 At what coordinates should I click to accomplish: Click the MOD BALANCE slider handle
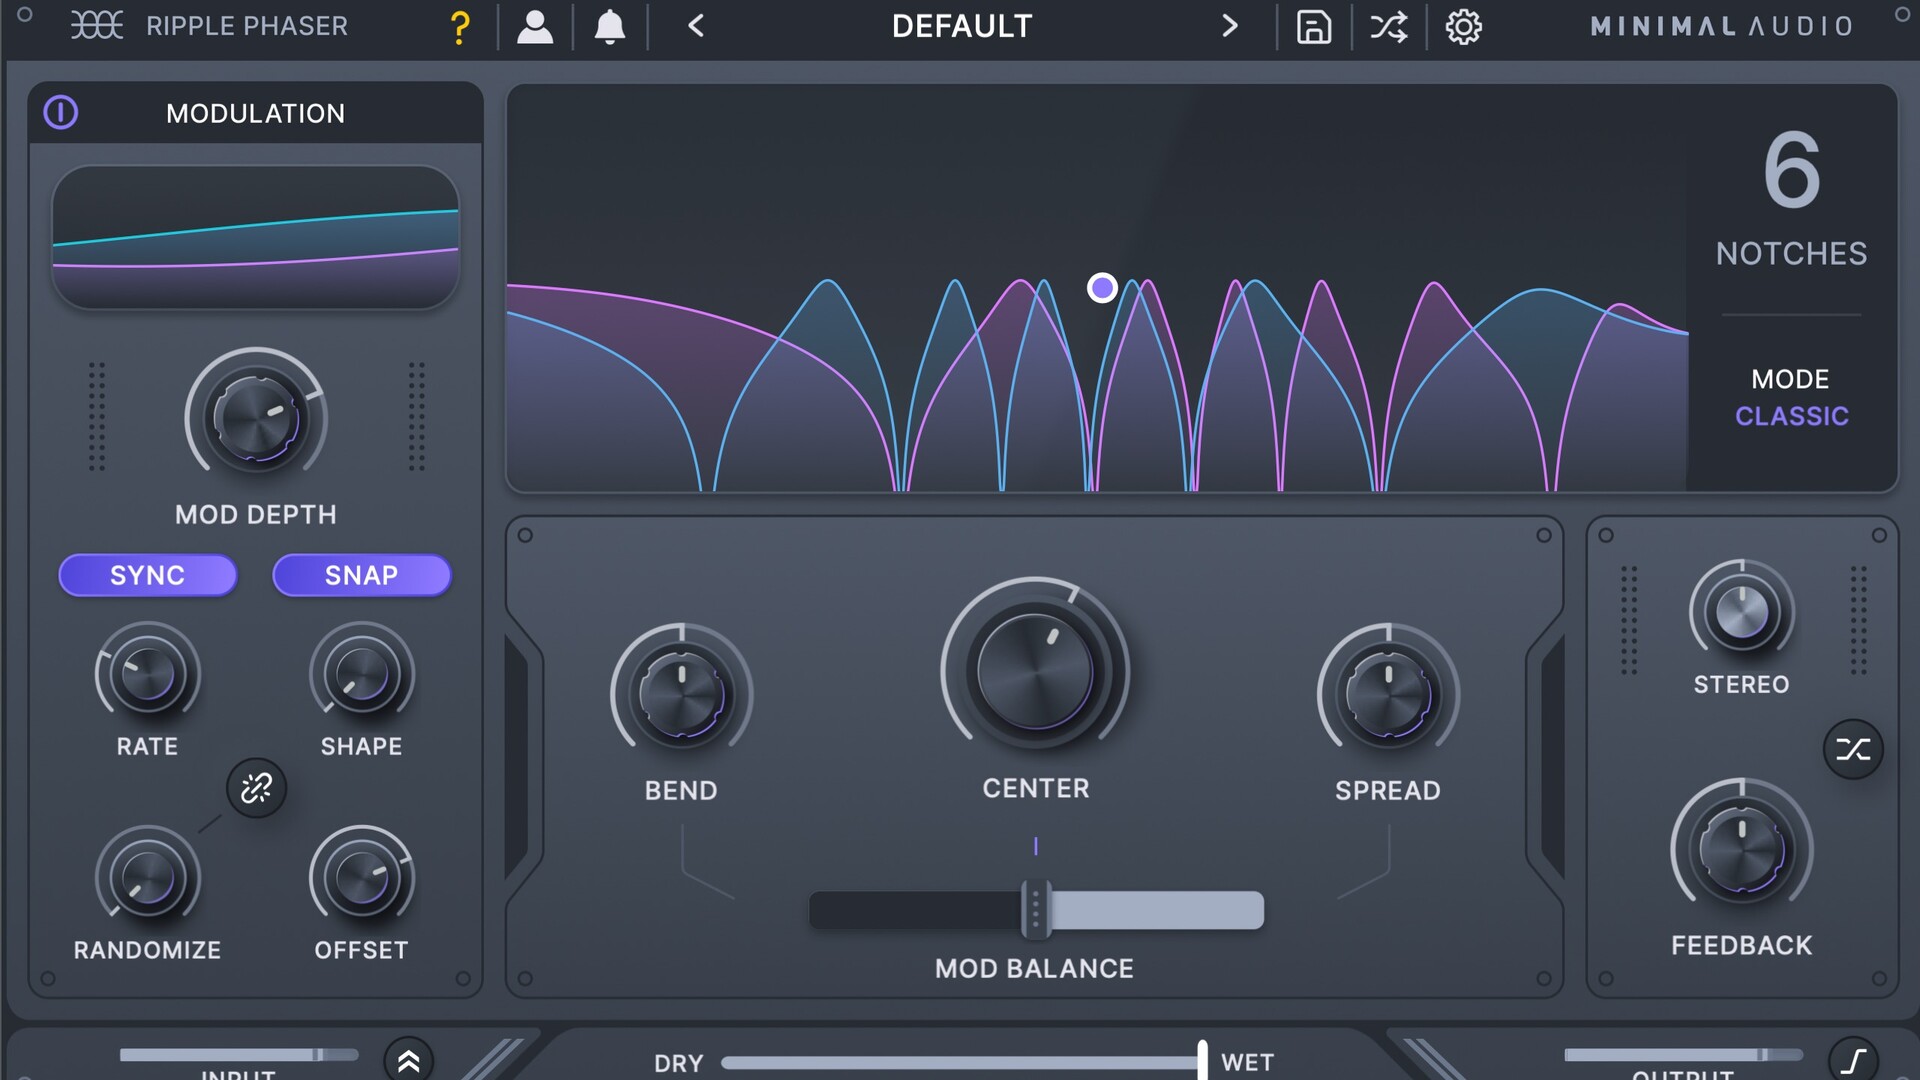click(x=1036, y=910)
